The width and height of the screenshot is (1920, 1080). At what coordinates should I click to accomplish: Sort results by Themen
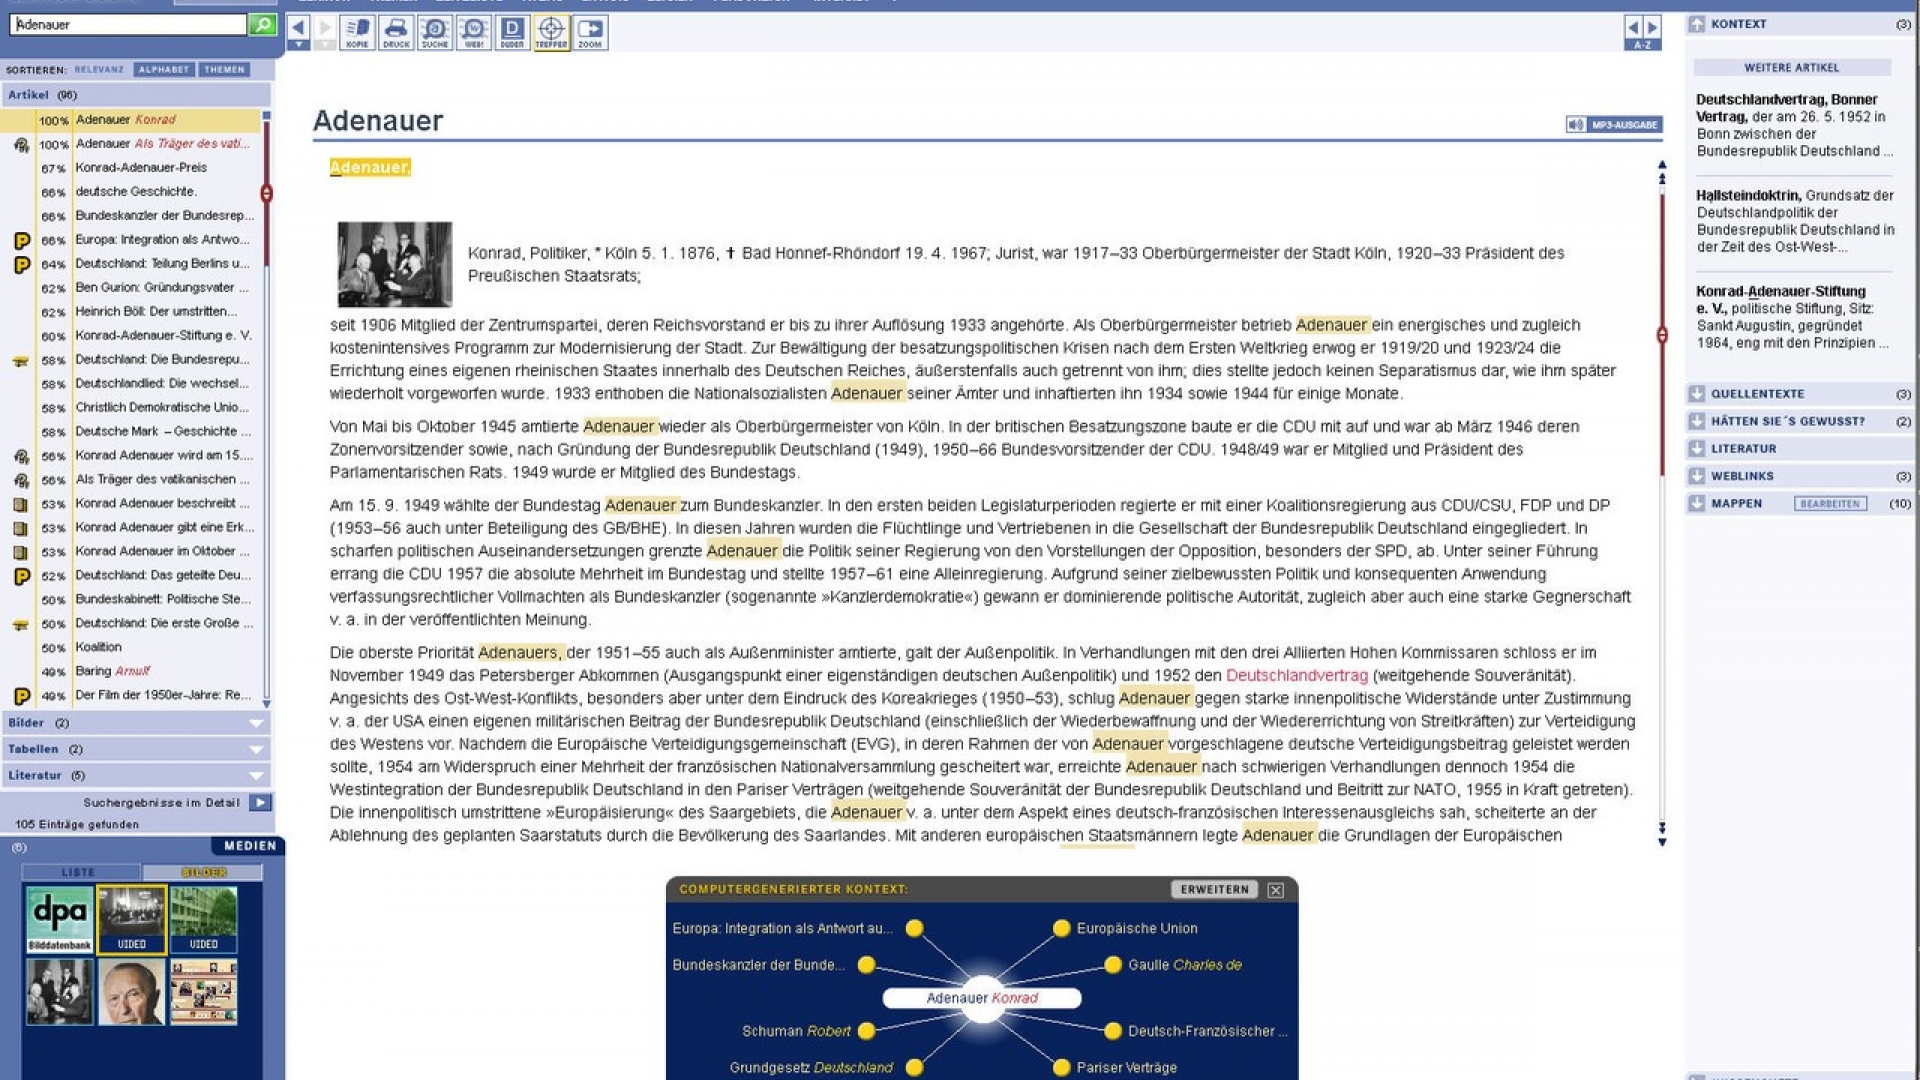[x=224, y=70]
